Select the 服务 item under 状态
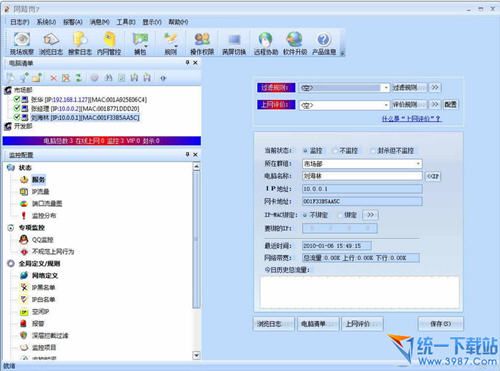The image size is (500, 371). [38, 180]
